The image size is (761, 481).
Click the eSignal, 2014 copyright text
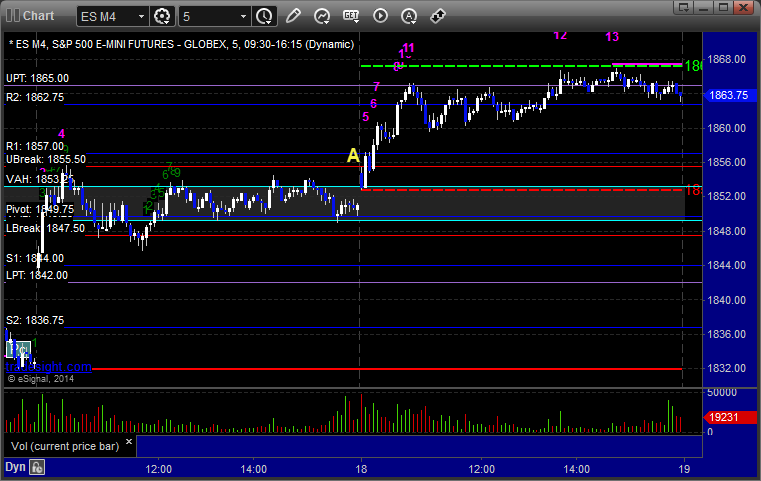[41, 379]
